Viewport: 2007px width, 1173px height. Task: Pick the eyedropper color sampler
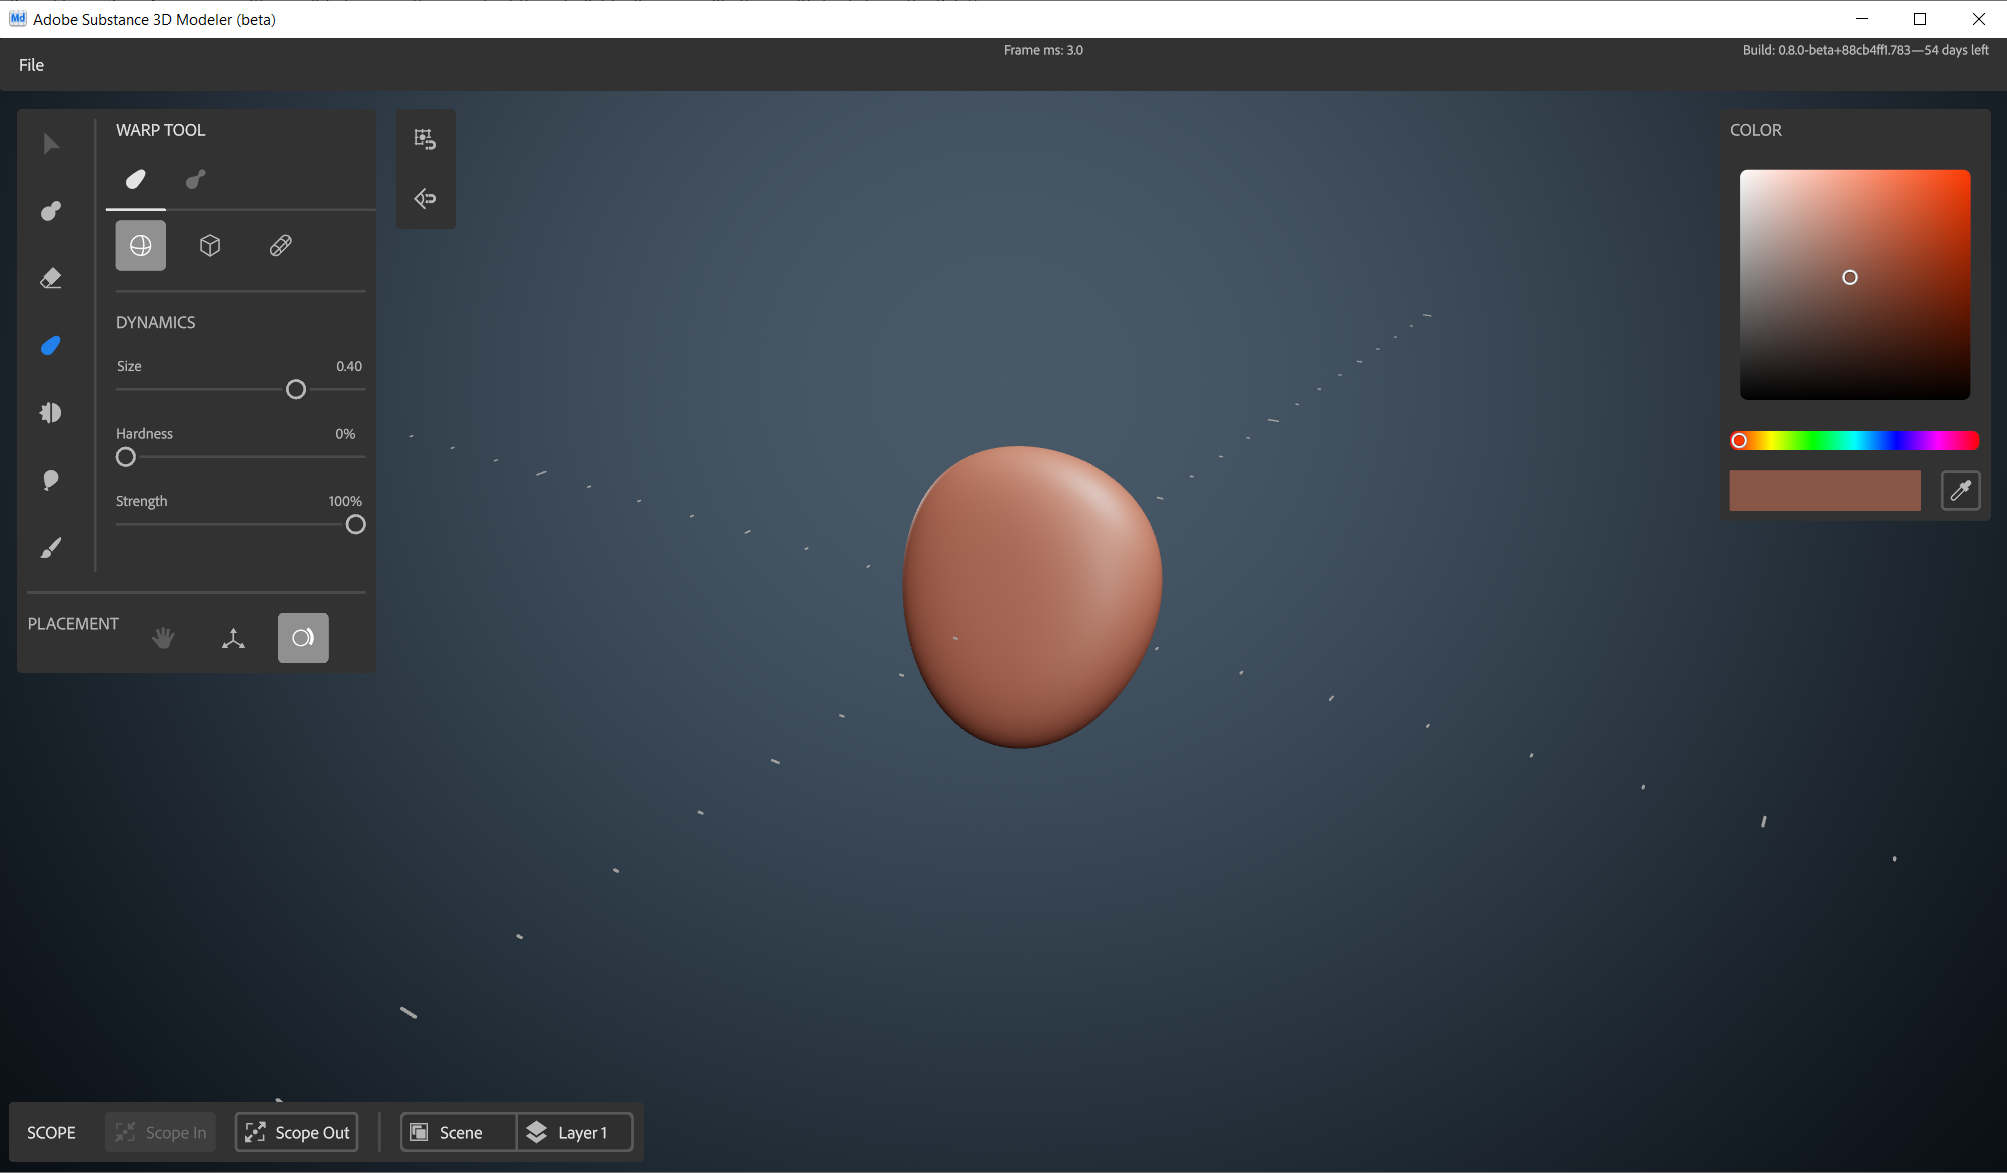[x=1960, y=491]
